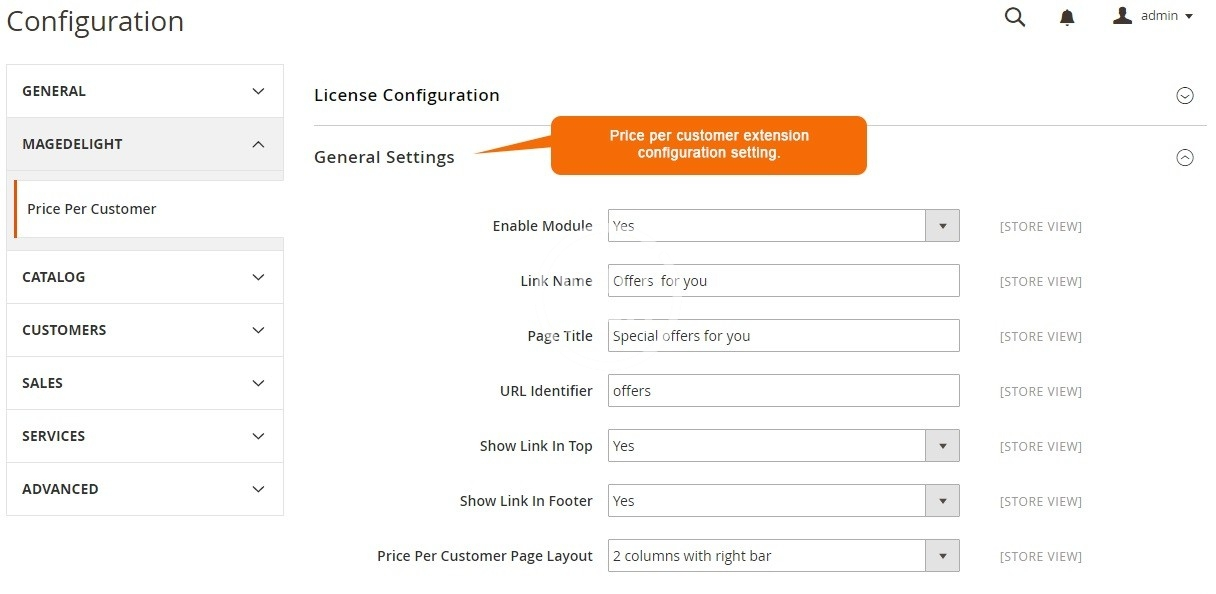
Task: Expand the Customers configuration group
Action: click(x=145, y=330)
